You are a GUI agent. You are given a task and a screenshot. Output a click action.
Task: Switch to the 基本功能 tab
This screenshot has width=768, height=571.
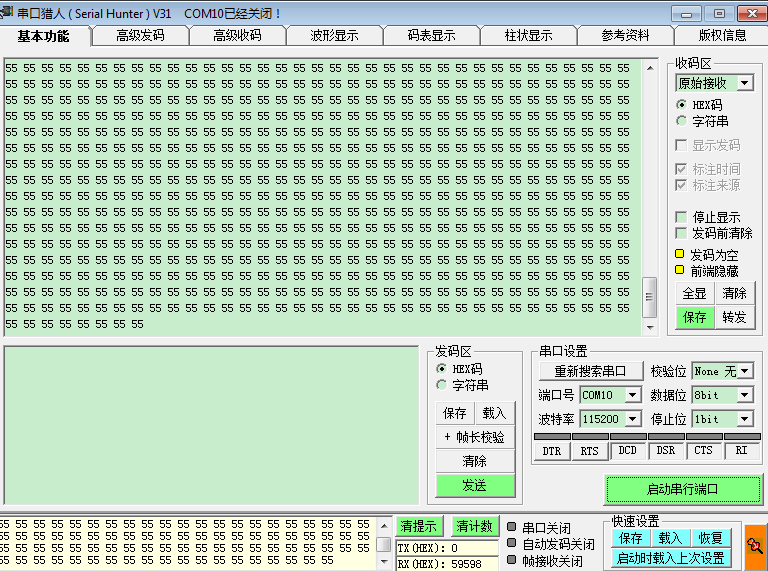pos(44,36)
